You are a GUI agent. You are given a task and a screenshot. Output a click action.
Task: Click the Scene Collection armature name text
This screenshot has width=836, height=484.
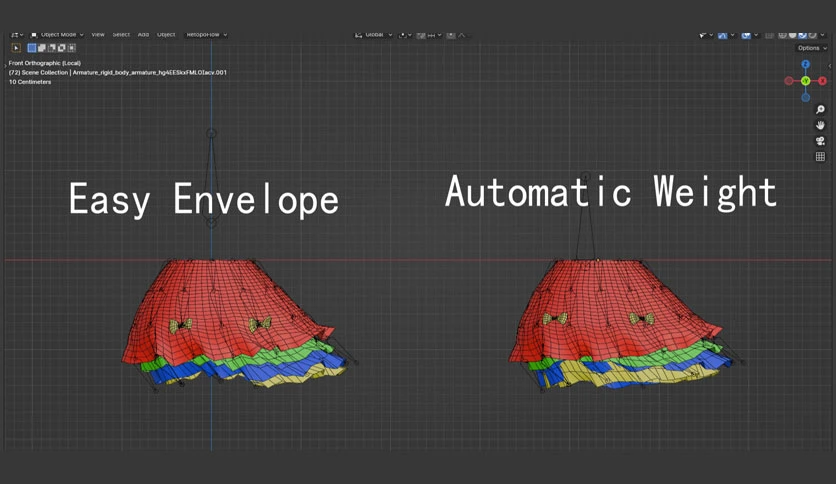click(118, 72)
